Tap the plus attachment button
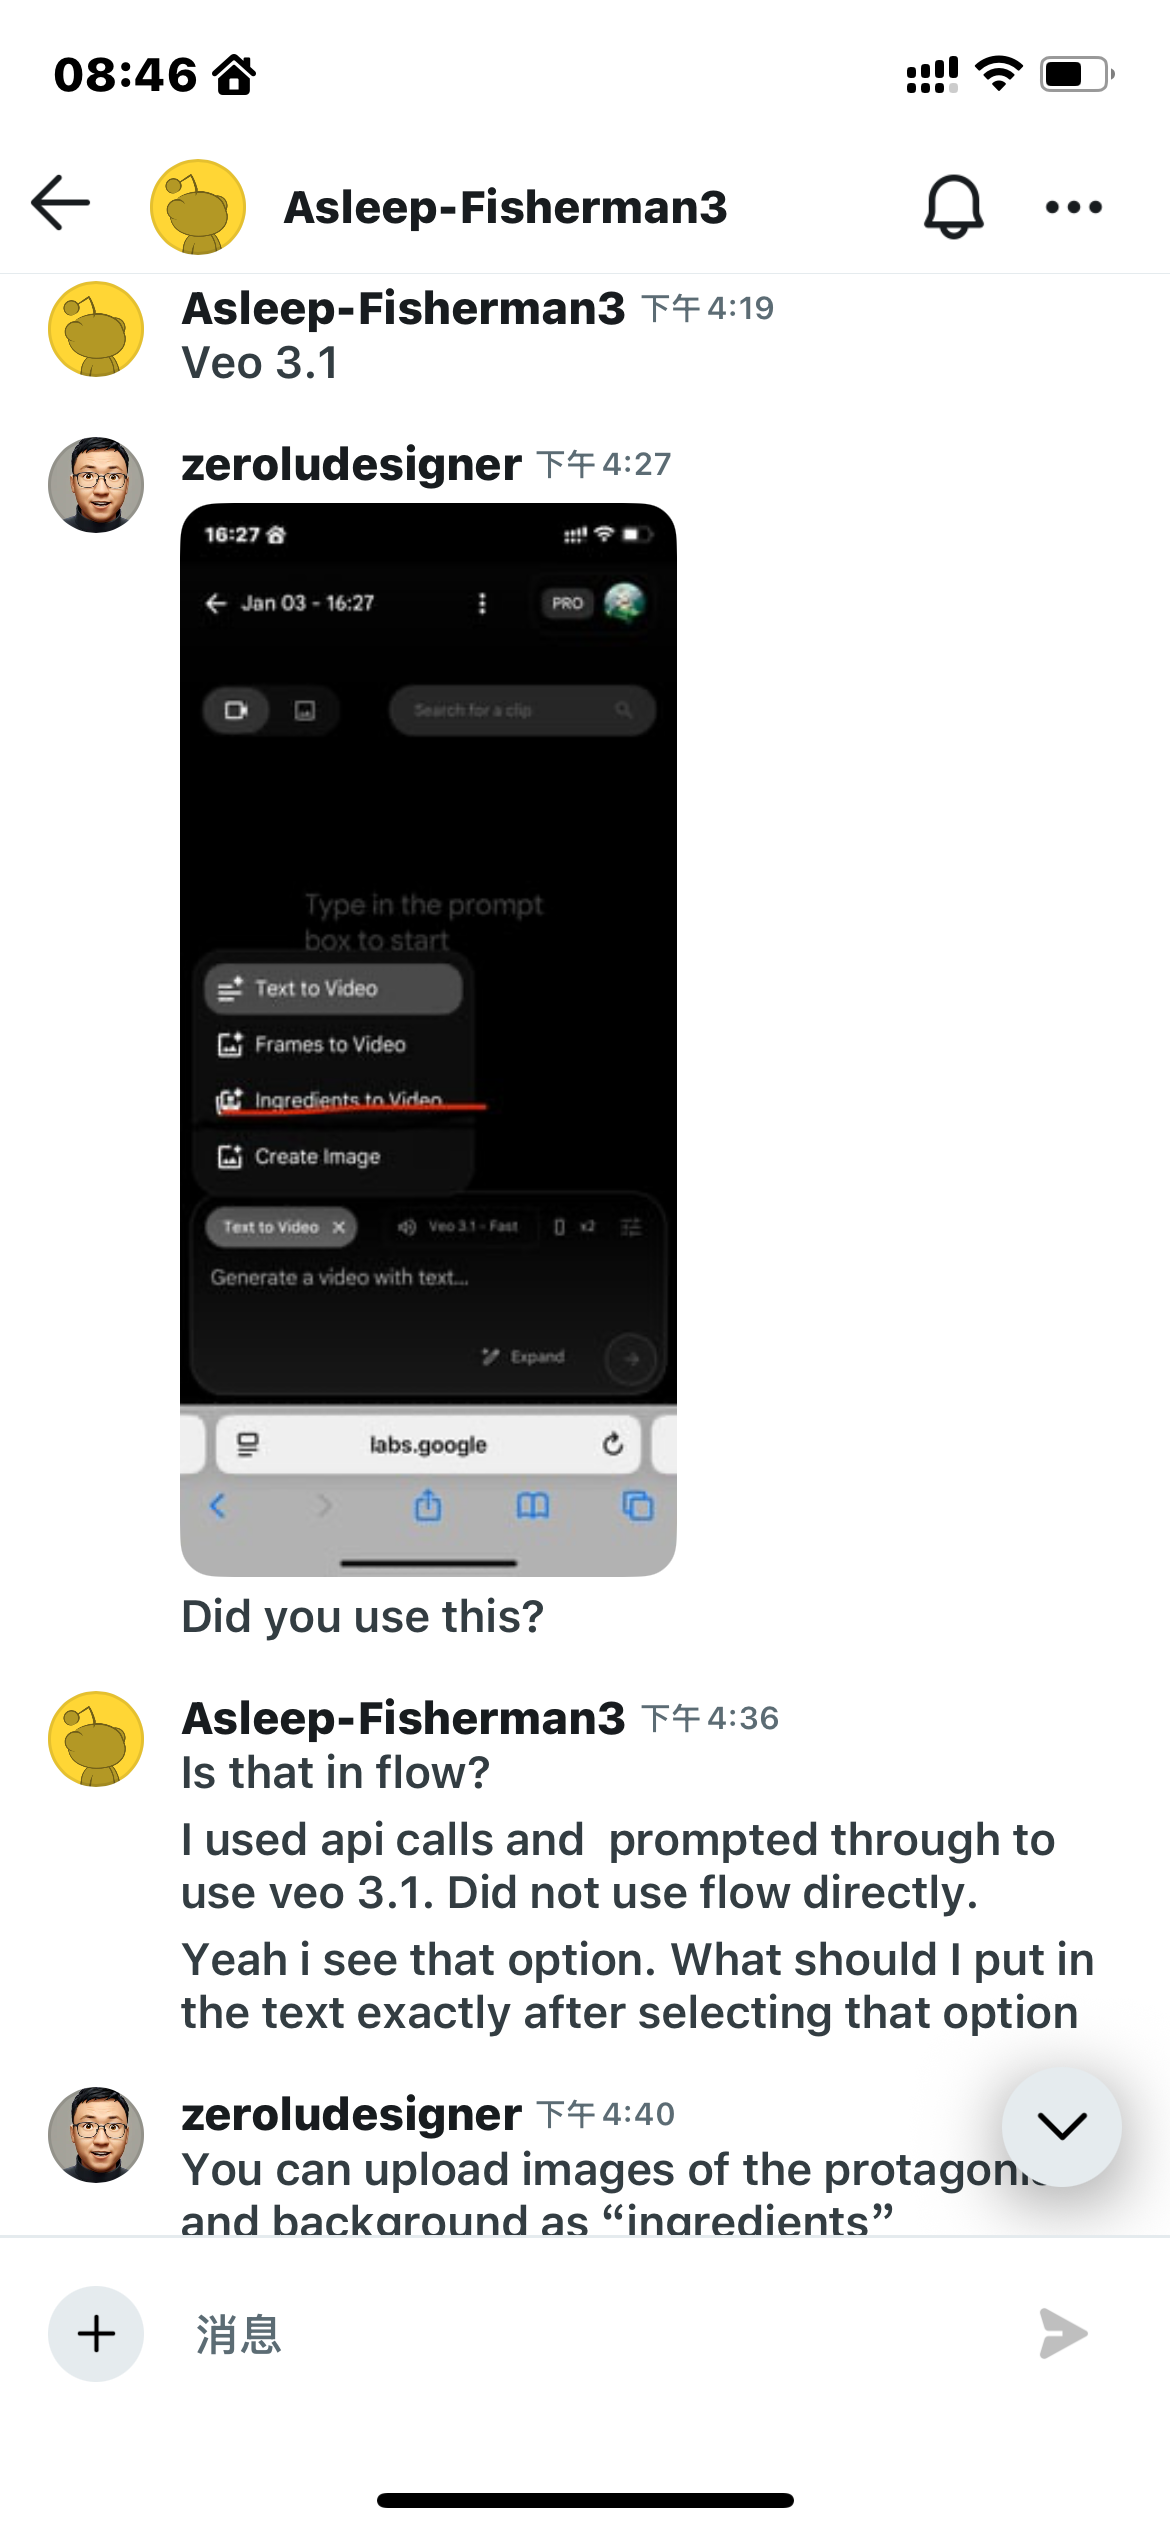This screenshot has height=2532, width=1170. (x=96, y=2334)
